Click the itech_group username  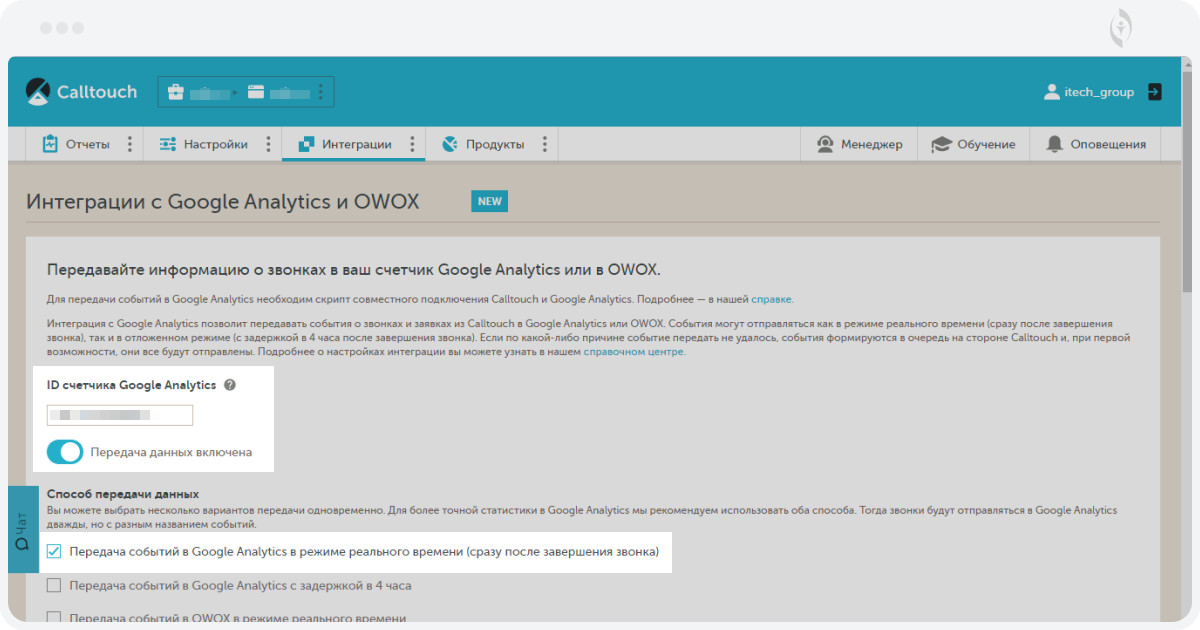click(x=1099, y=92)
